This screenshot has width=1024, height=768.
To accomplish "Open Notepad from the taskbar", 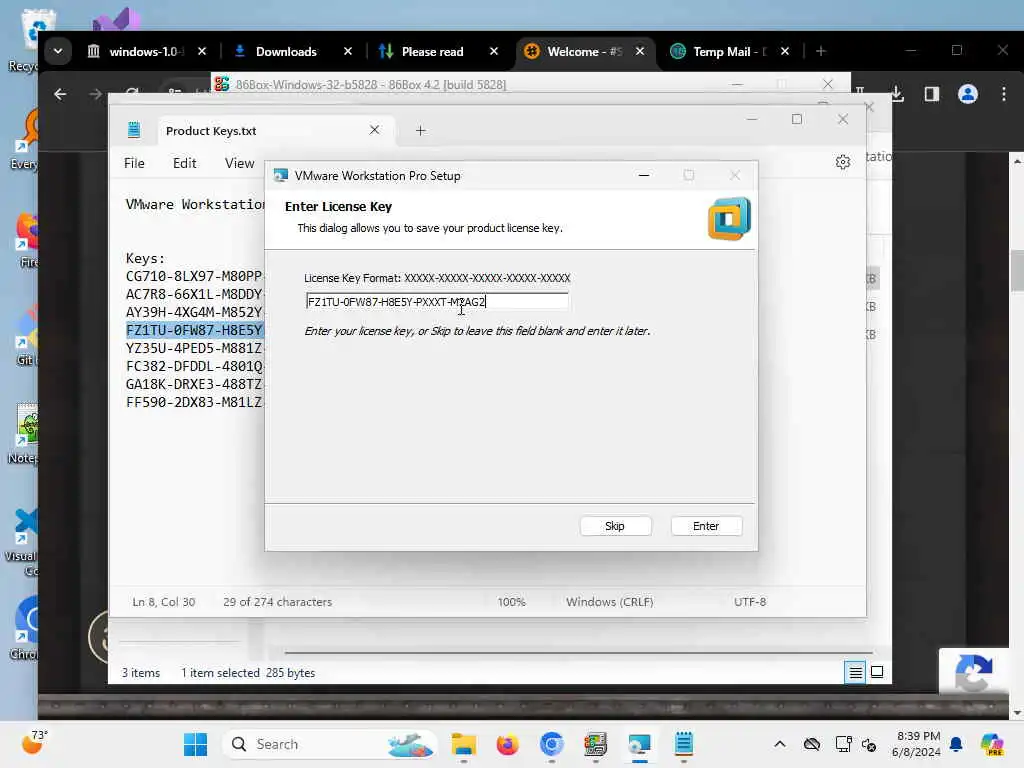I will (684, 744).
